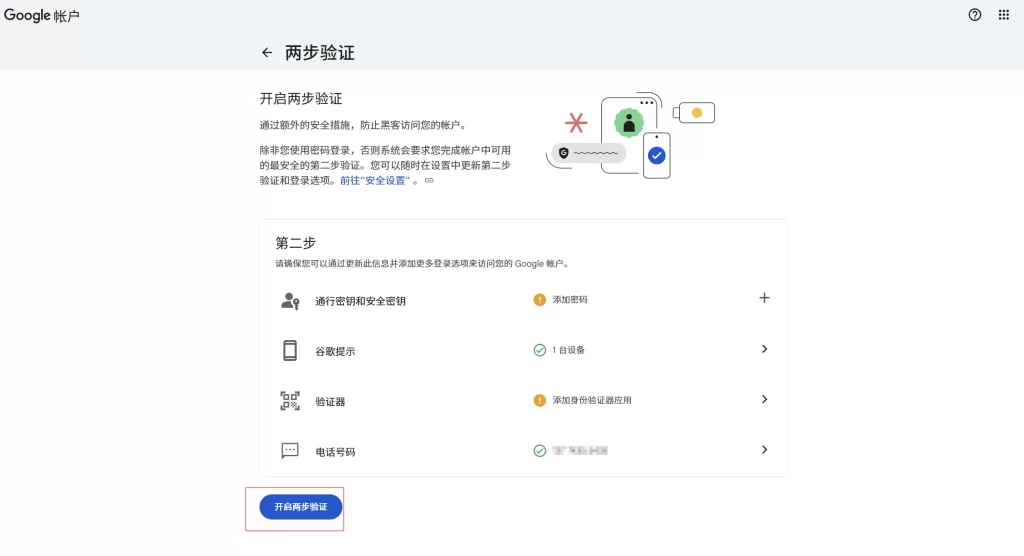Select the 电话号码 label
The image size is (1024, 556).
(335, 452)
